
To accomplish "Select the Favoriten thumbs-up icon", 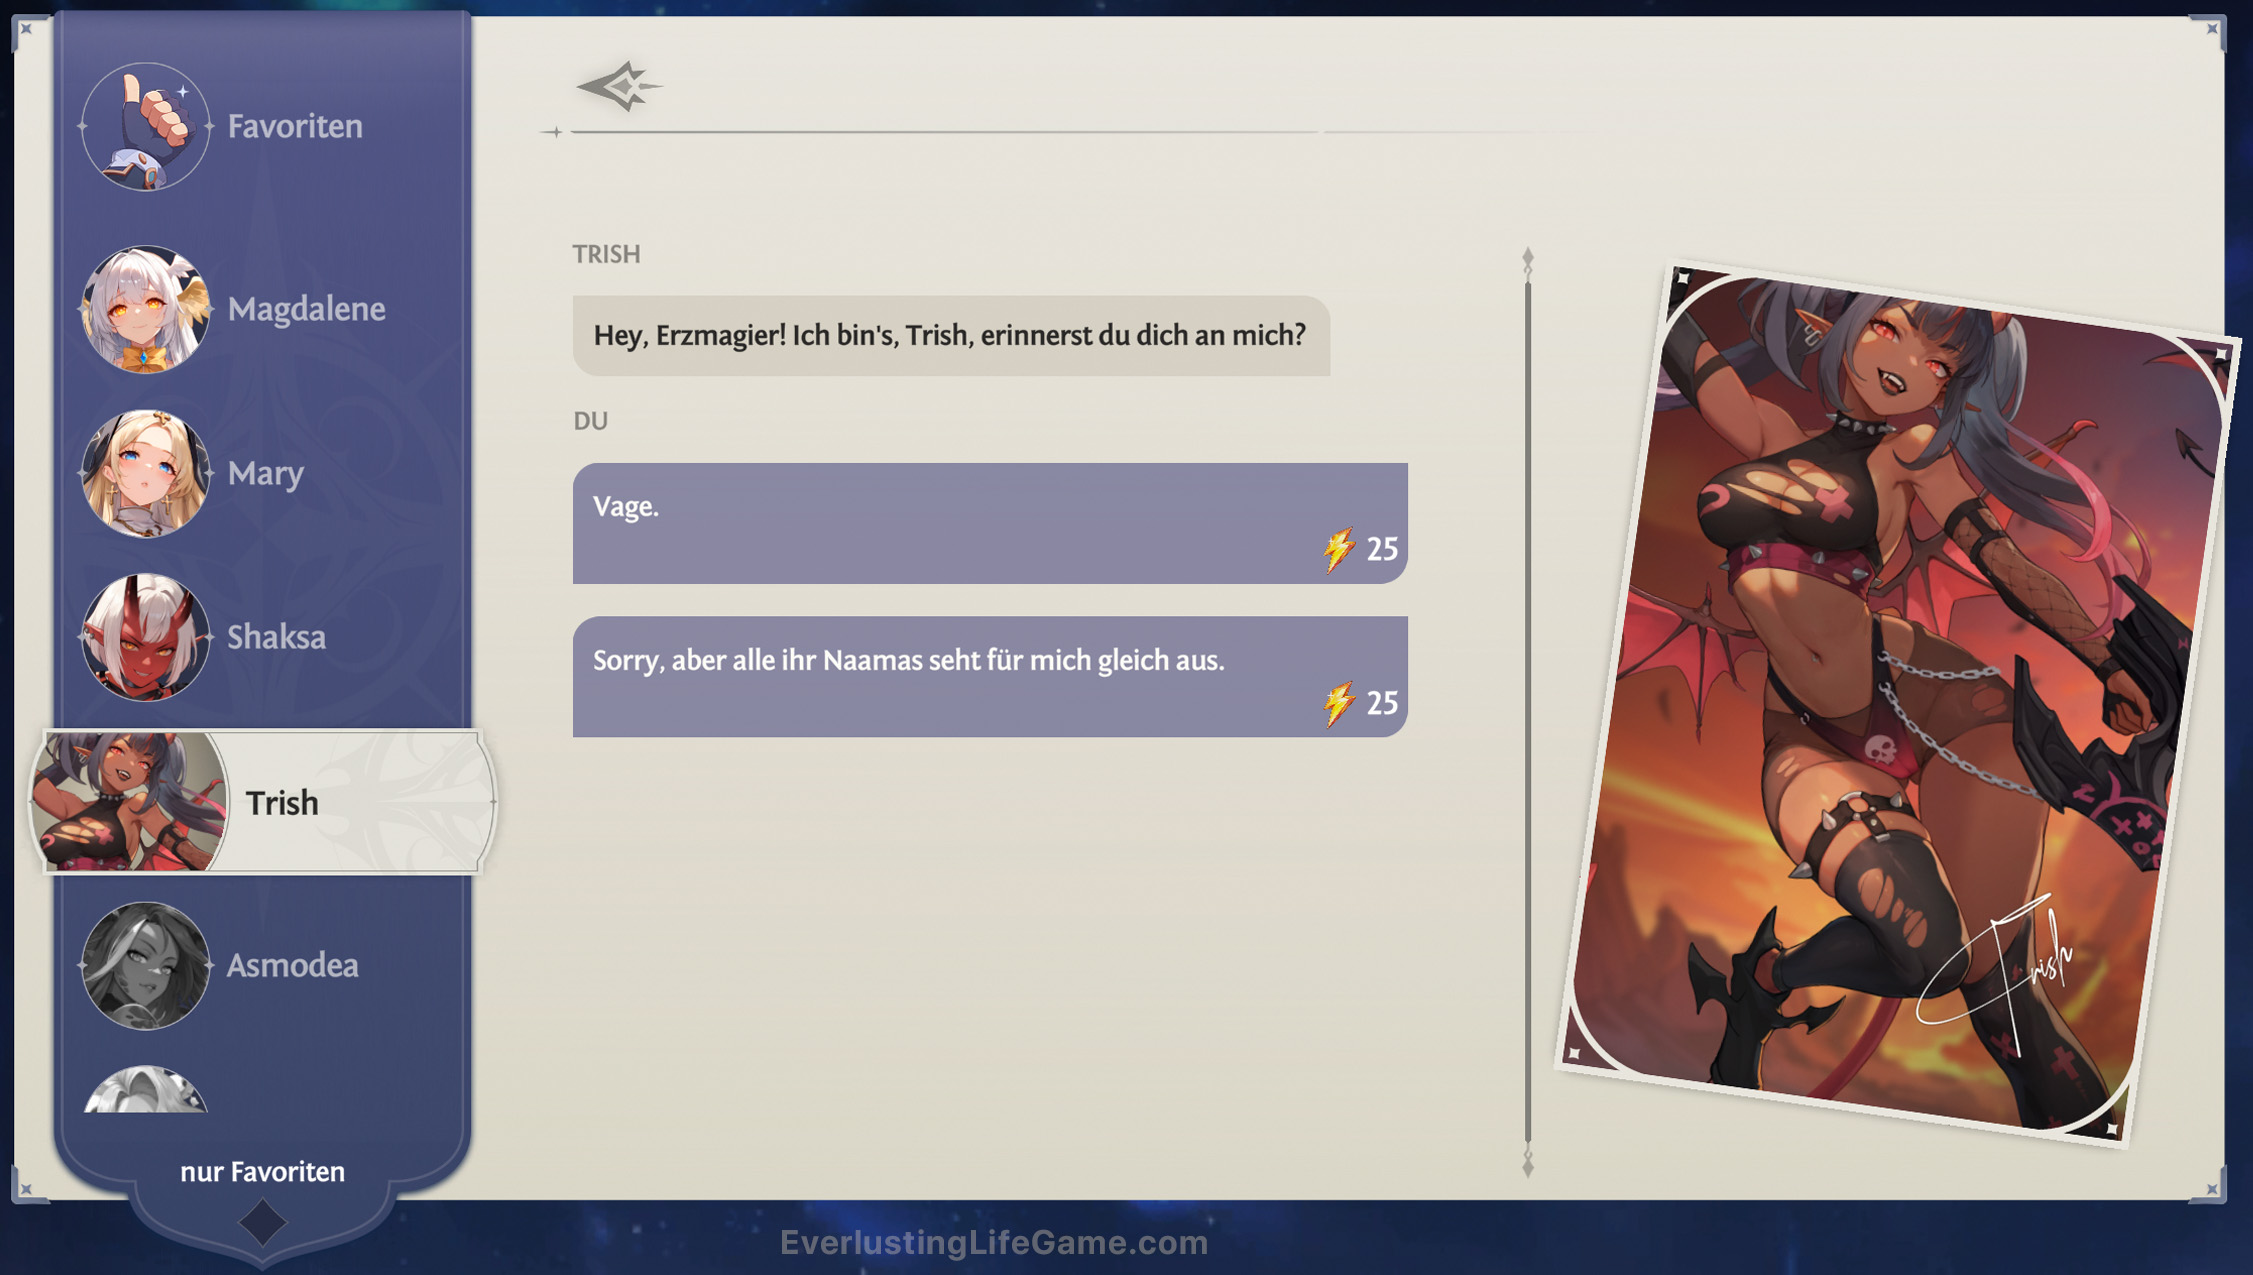I will coord(145,124).
